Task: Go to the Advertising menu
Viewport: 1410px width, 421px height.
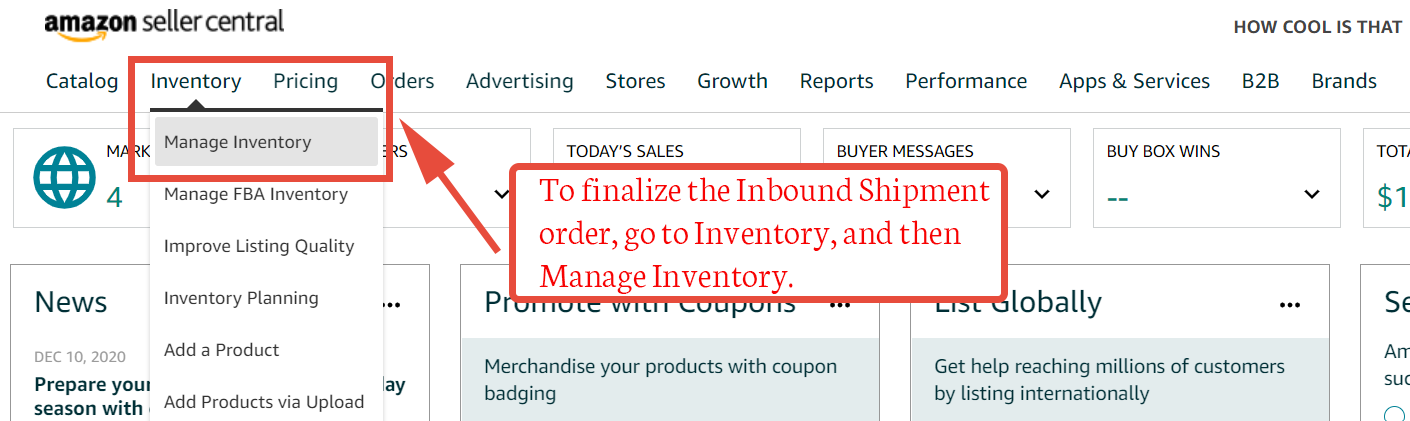Action: tap(520, 81)
